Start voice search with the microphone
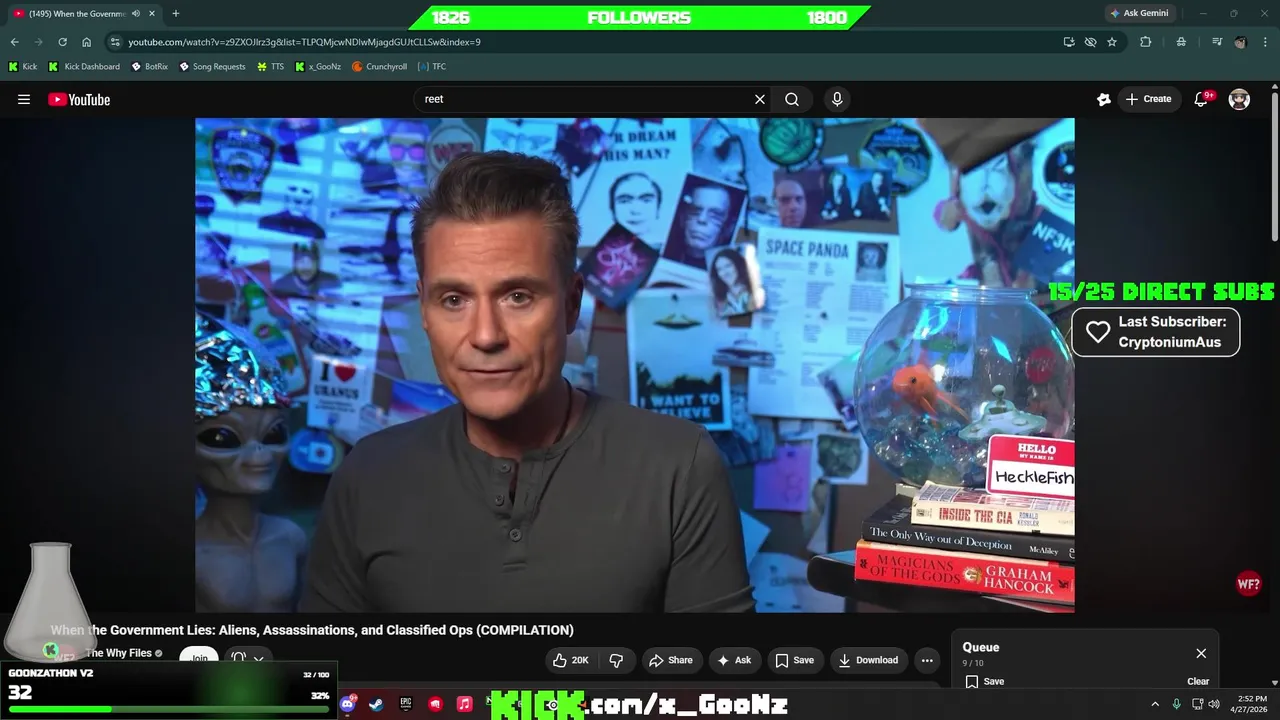This screenshot has height=720, width=1280. click(837, 99)
